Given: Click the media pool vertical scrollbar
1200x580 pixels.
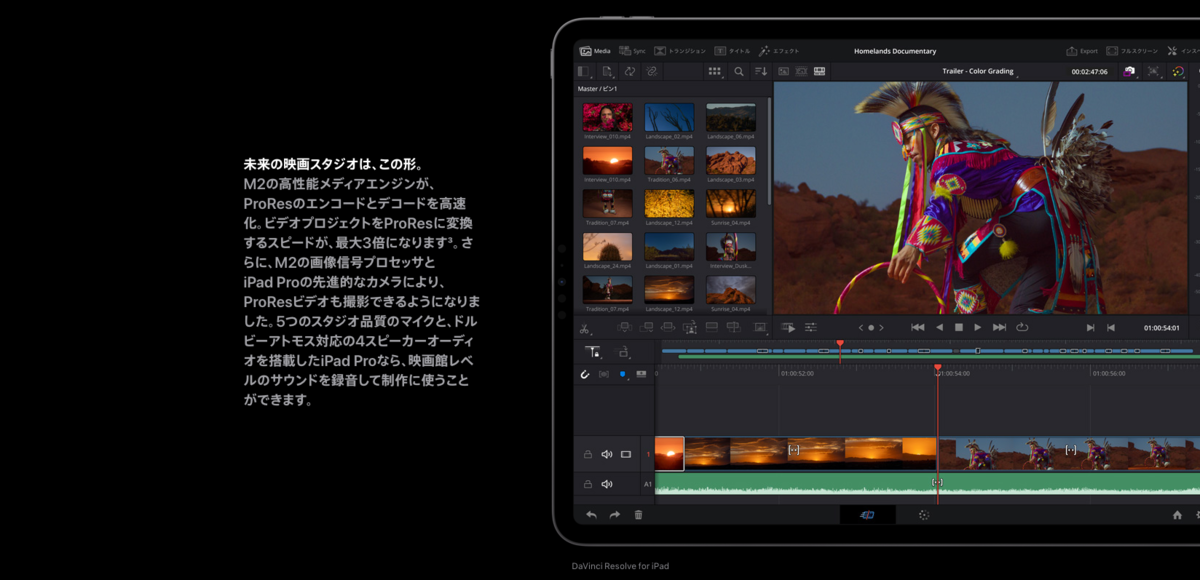Looking at the screenshot, I should 768,151.
